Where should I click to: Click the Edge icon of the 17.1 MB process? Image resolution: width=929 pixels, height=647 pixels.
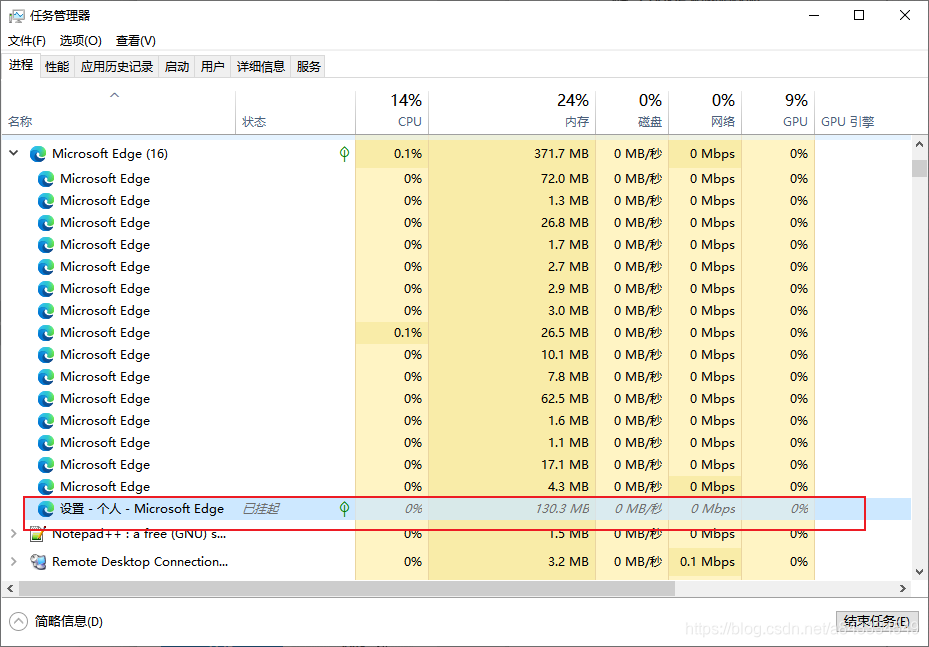(x=46, y=465)
